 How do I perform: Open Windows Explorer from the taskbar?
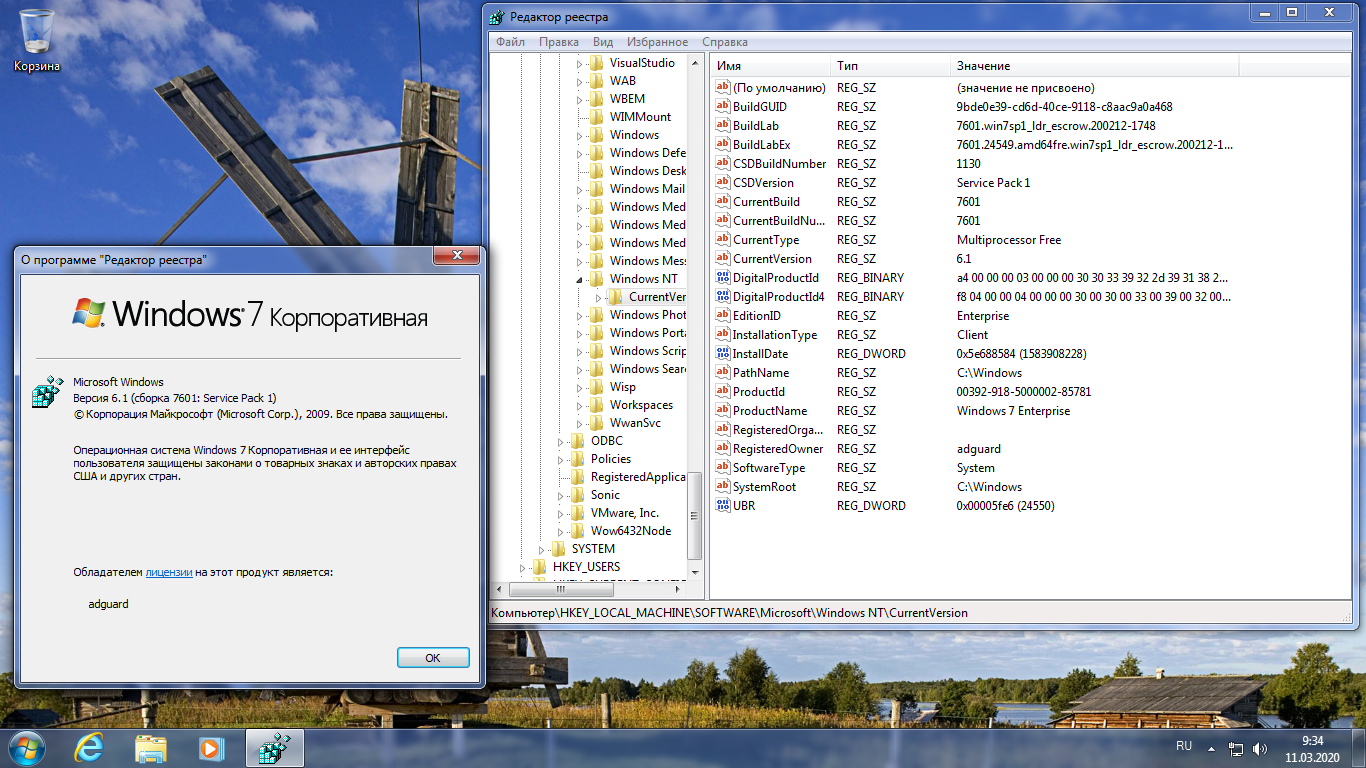(x=151, y=748)
